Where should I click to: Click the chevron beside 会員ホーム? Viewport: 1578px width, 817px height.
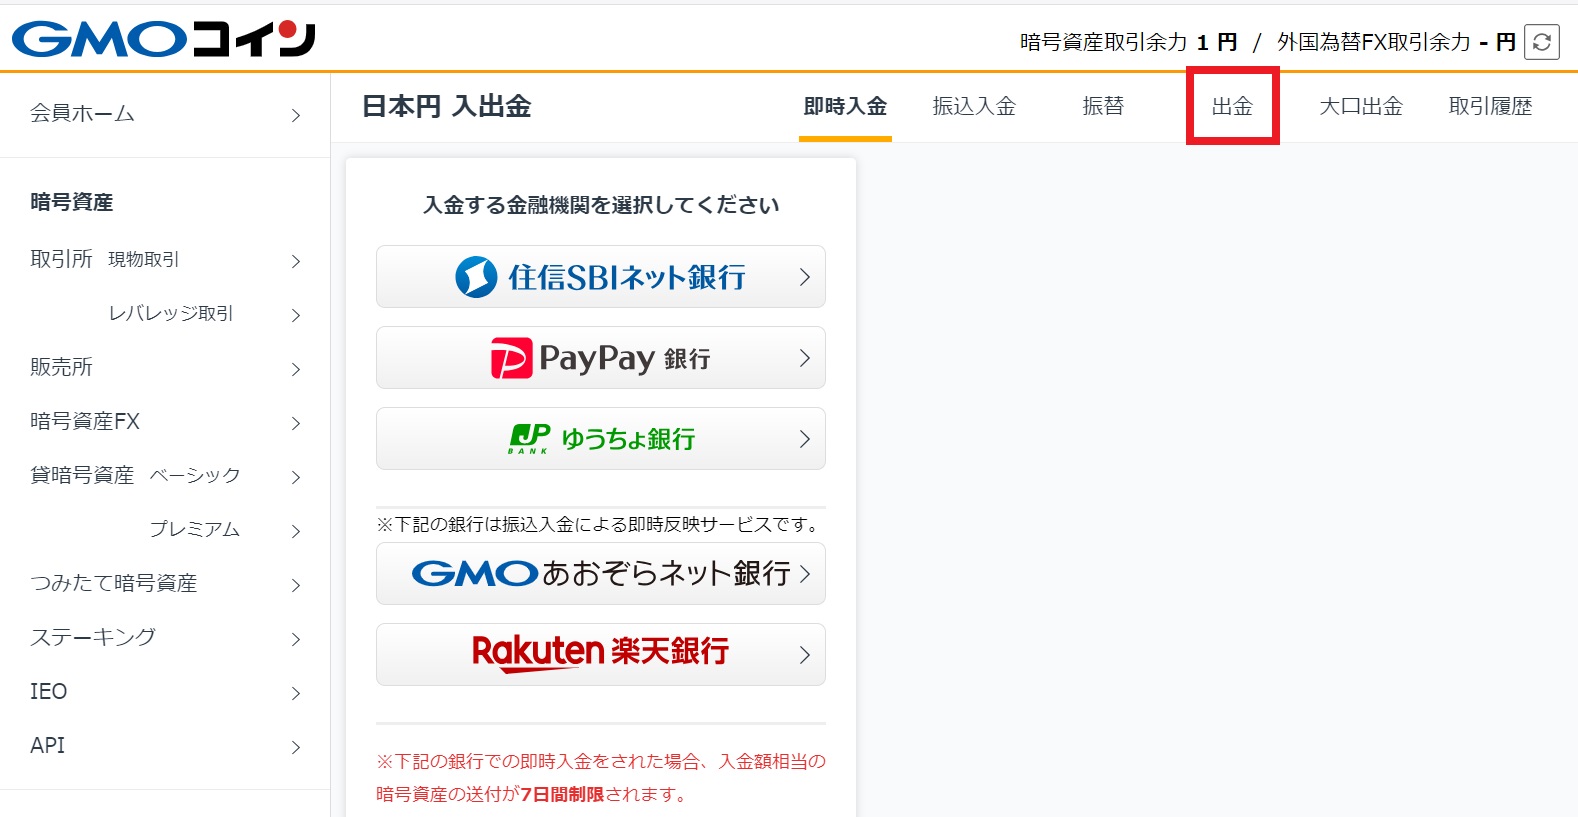click(296, 115)
